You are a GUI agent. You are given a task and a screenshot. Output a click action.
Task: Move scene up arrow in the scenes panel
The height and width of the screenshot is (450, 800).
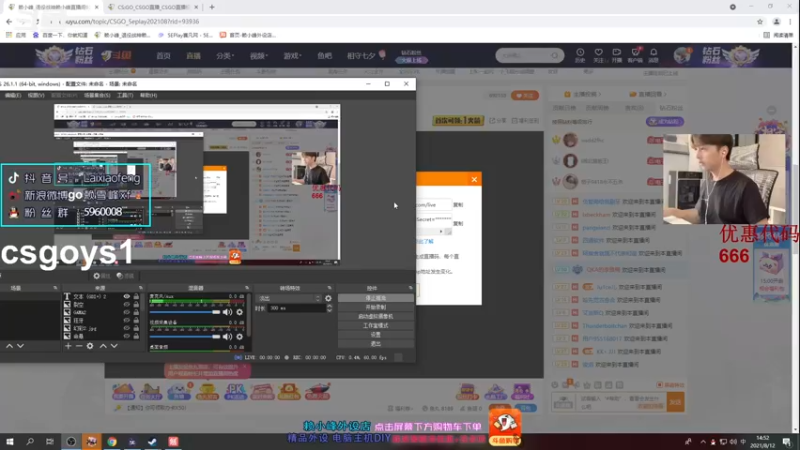[9, 346]
